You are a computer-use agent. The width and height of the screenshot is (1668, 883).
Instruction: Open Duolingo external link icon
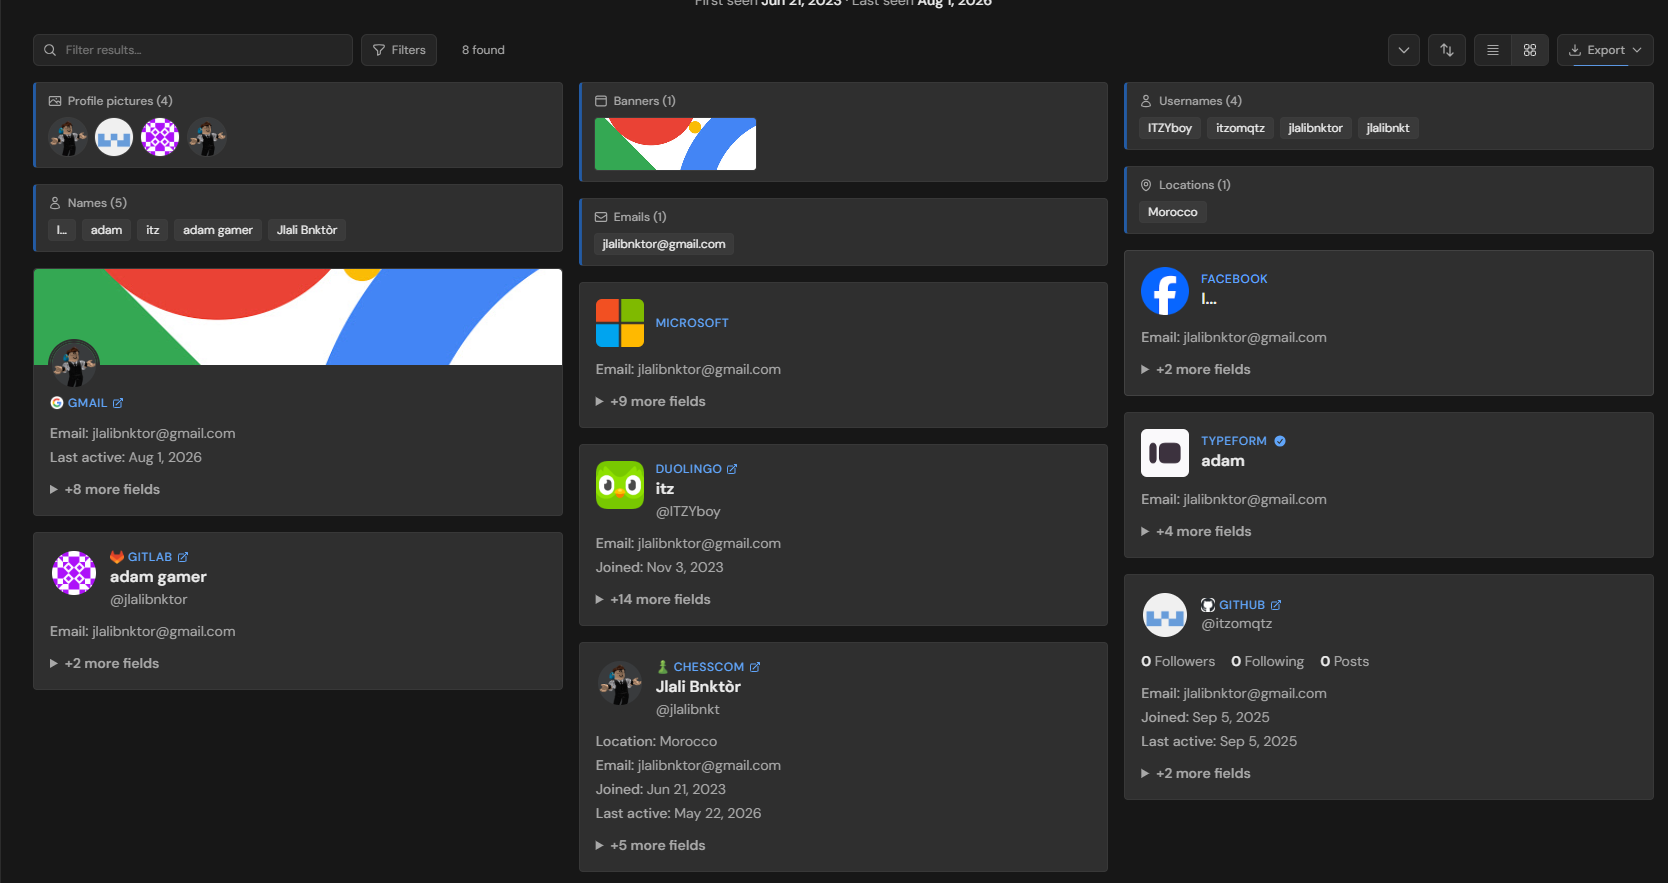click(x=732, y=469)
